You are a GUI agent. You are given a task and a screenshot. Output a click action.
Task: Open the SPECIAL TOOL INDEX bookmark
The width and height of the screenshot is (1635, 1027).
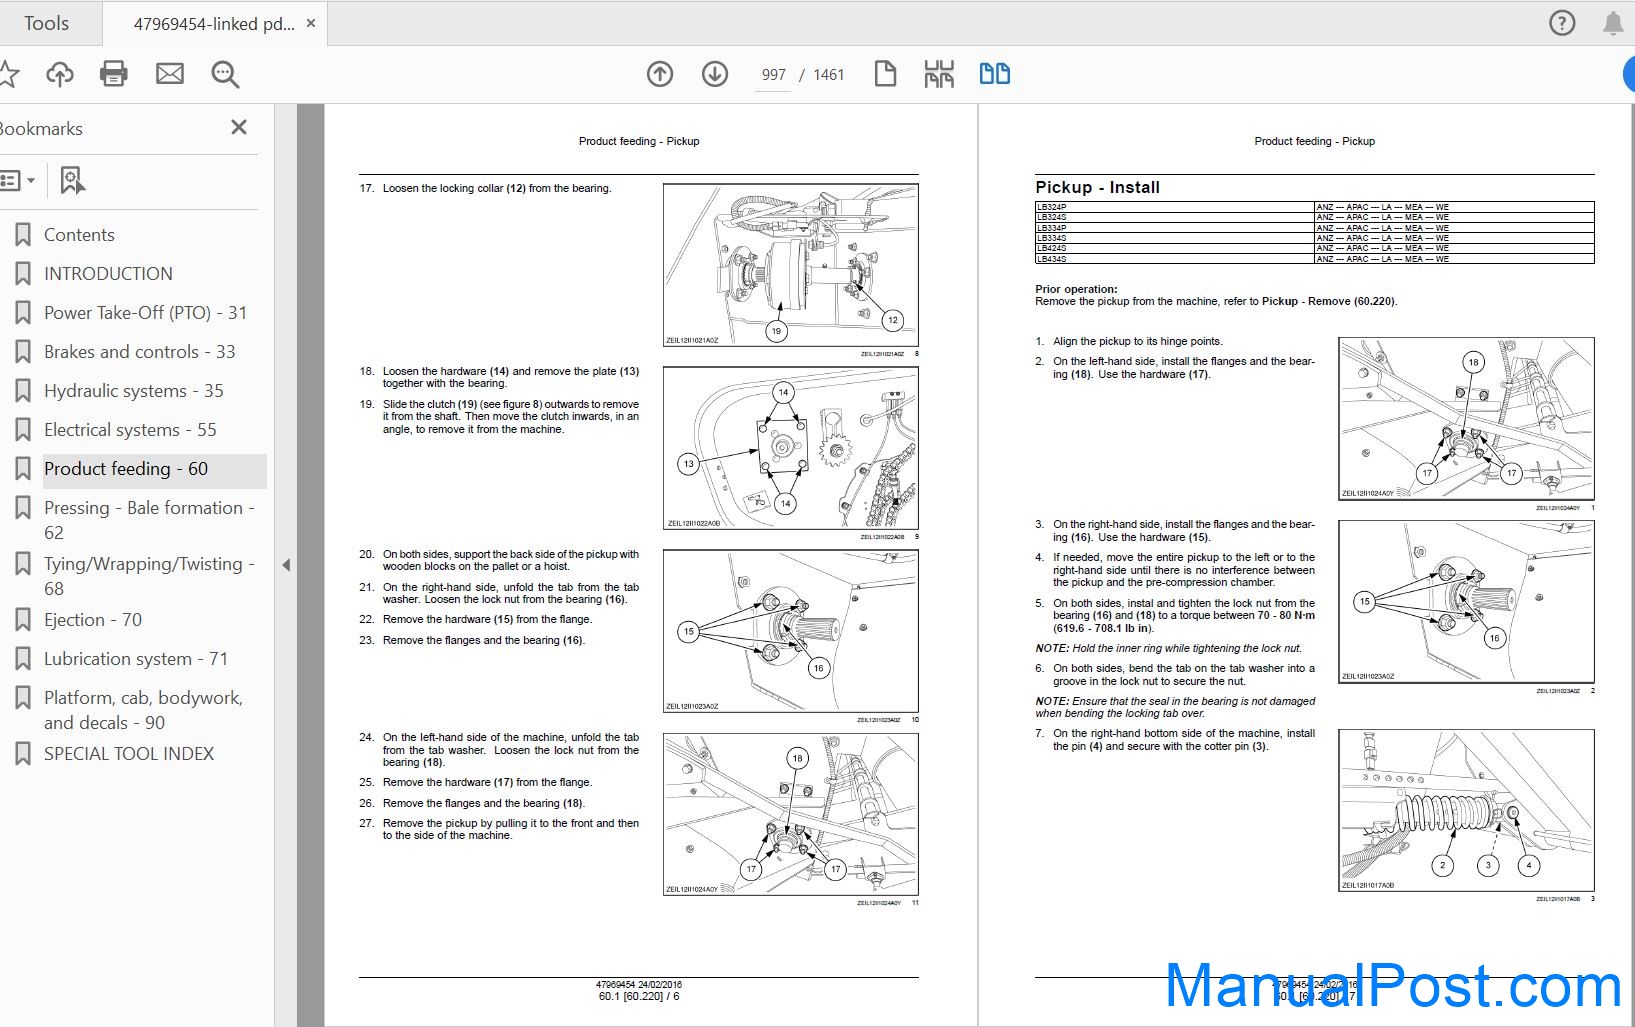point(129,754)
